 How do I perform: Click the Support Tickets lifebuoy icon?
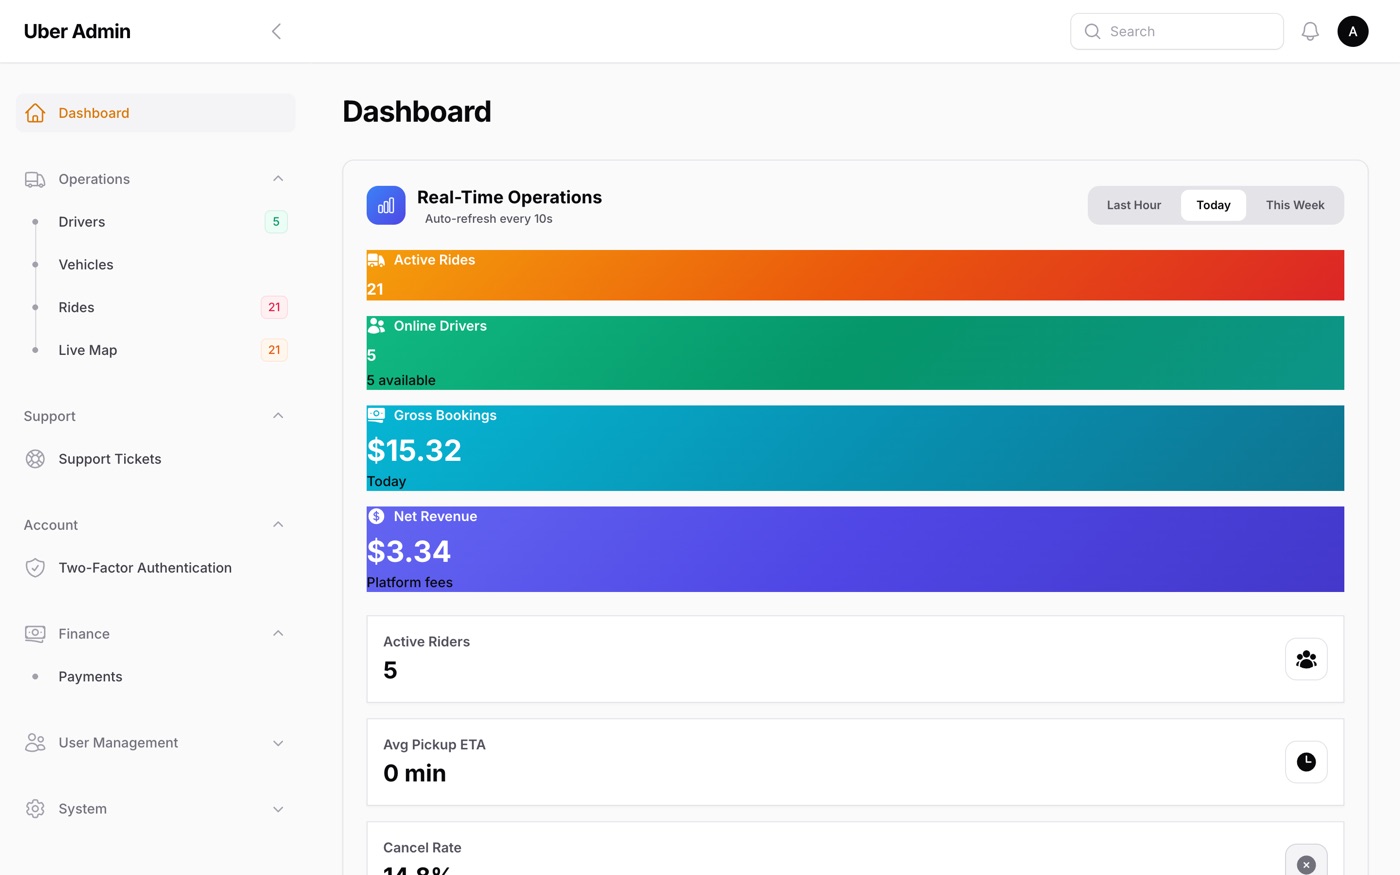[35, 459]
